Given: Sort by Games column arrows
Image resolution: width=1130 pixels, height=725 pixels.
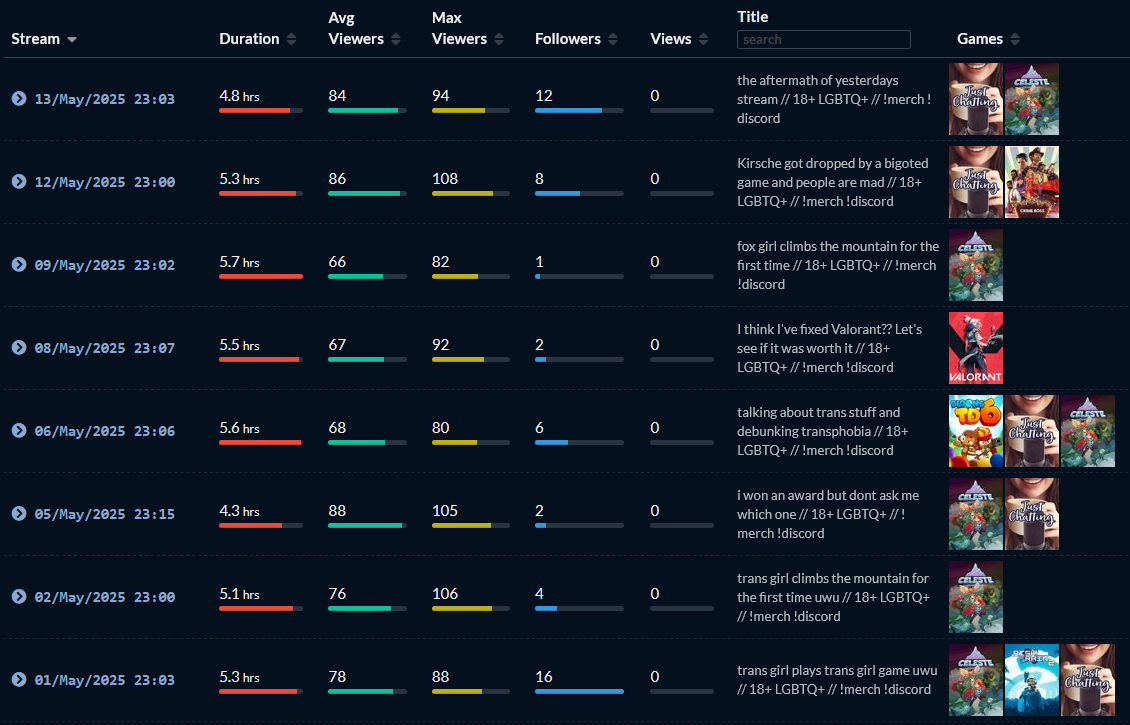Looking at the screenshot, I should pos(1015,39).
